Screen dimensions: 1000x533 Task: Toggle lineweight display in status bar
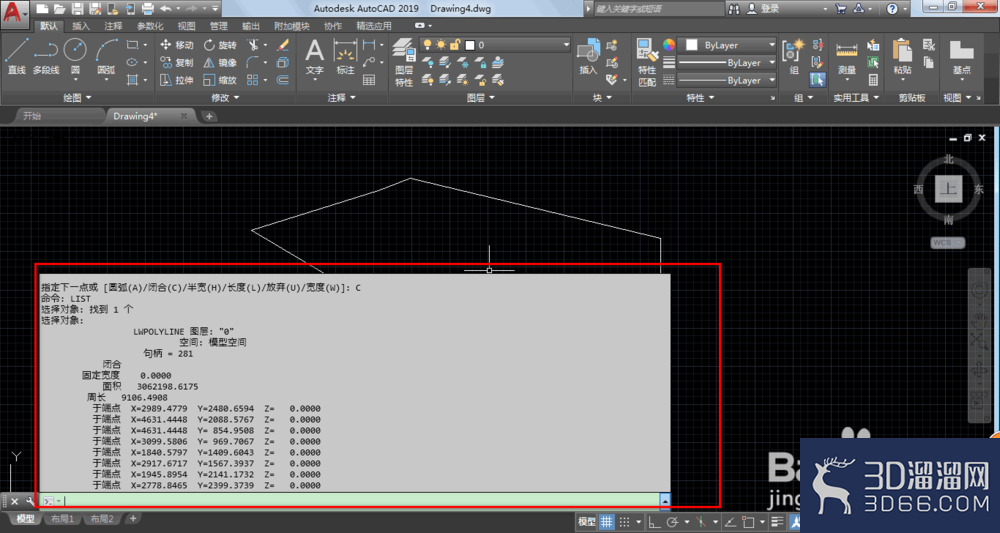click(x=776, y=522)
